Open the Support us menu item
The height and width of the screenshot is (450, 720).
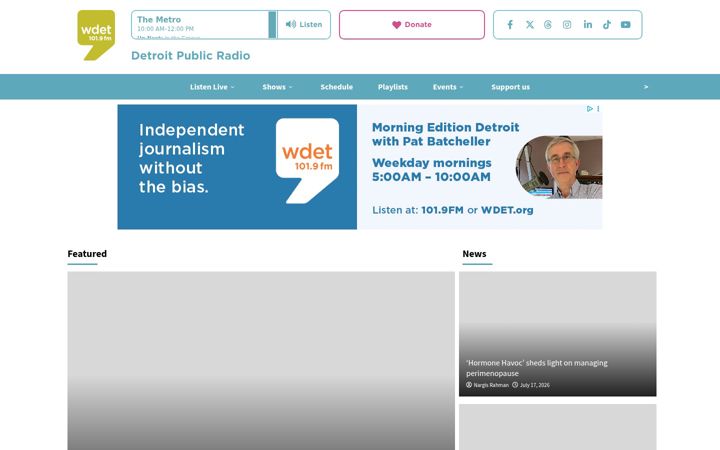tap(510, 87)
